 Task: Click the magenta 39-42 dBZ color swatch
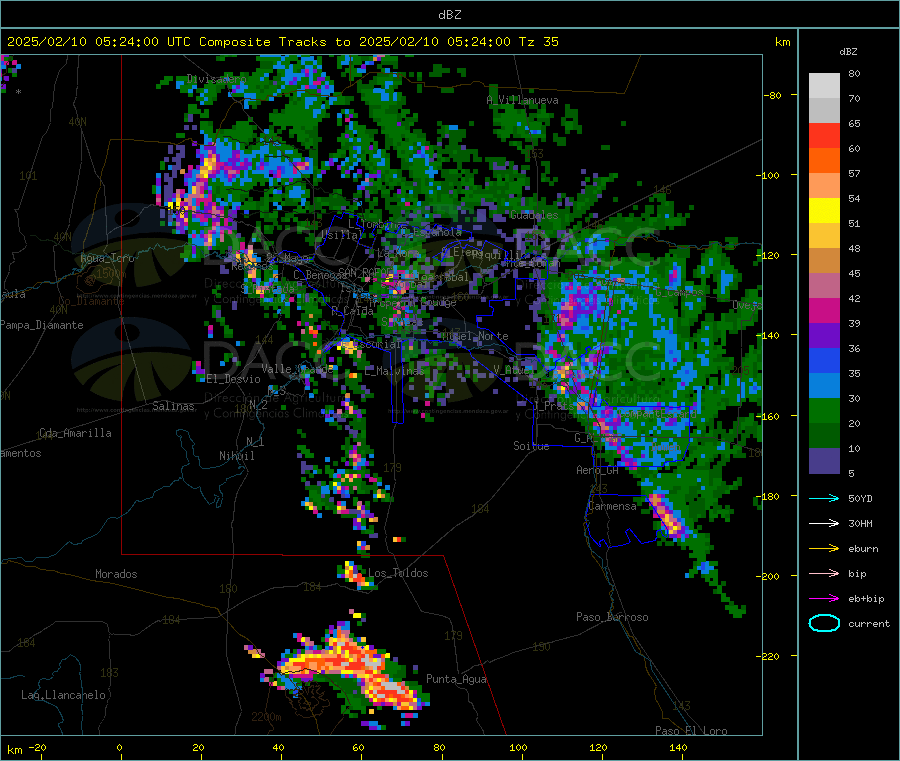(x=824, y=311)
